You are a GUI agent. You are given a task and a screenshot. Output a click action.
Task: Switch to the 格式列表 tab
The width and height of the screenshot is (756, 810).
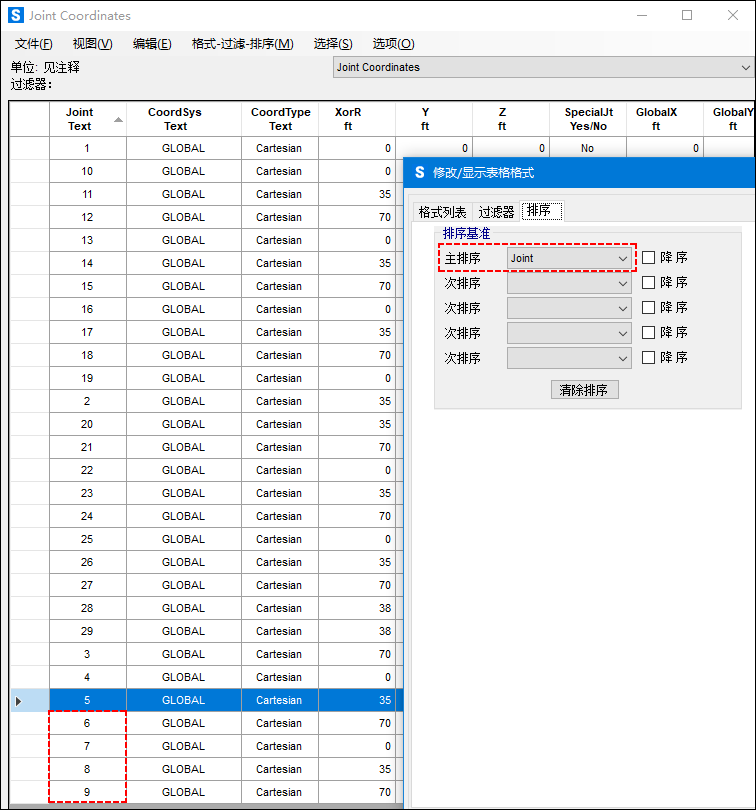pyautogui.click(x=442, y=212)
